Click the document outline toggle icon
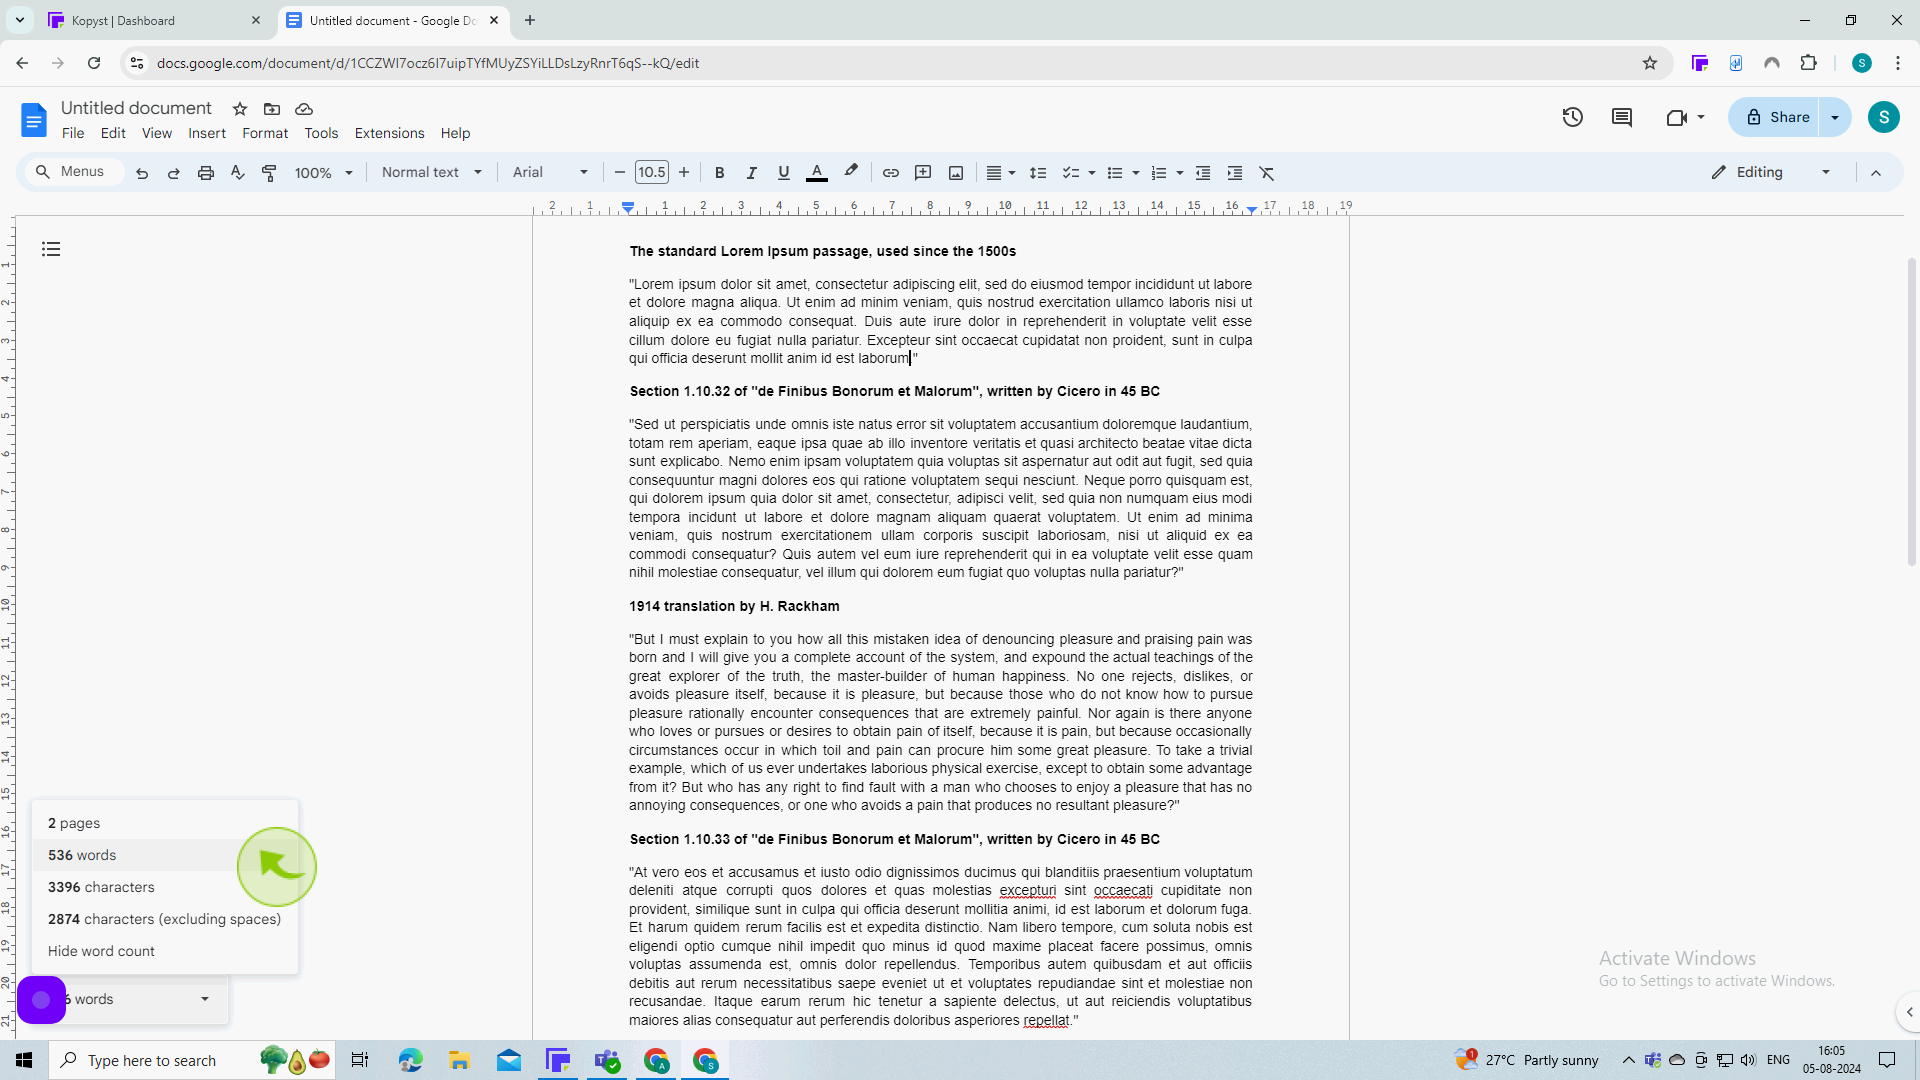This screenshot has width=1920, height=1080. point(51,249)
